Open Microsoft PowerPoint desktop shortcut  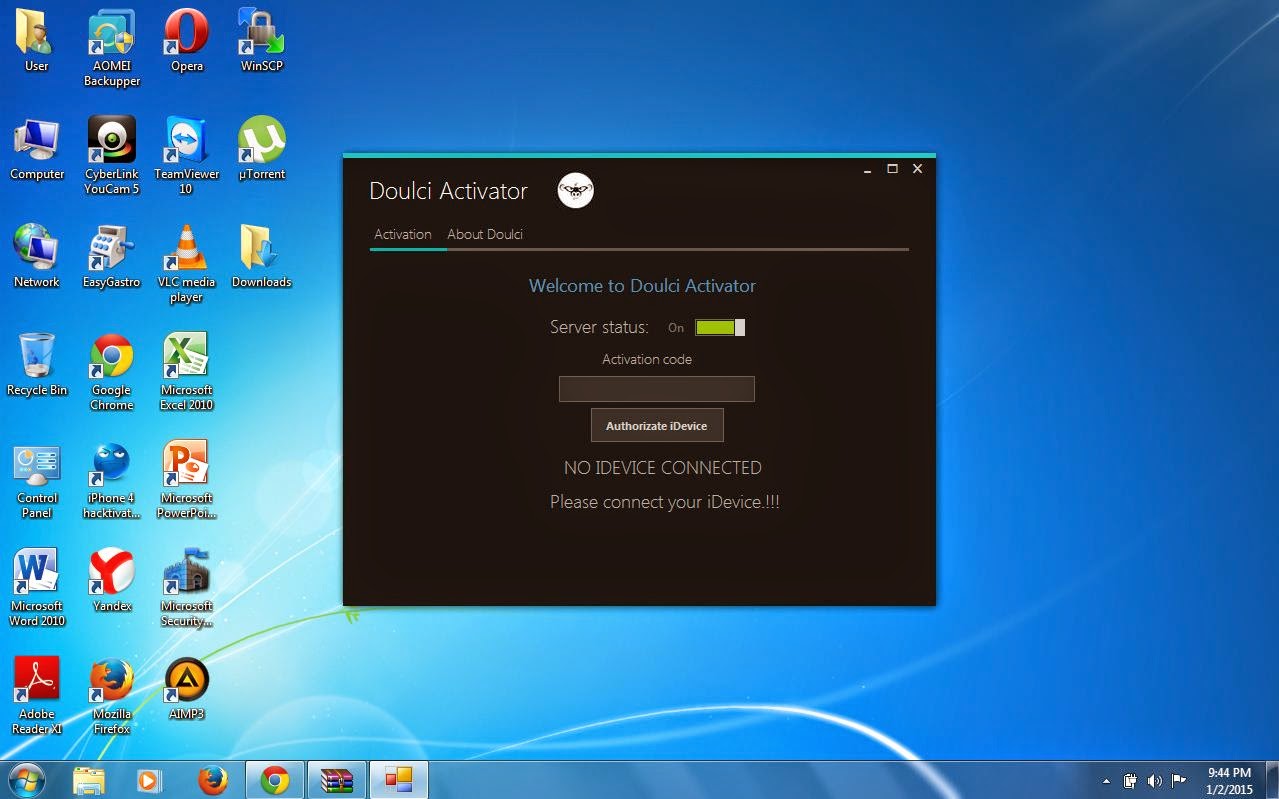click(x=186, y=479)
